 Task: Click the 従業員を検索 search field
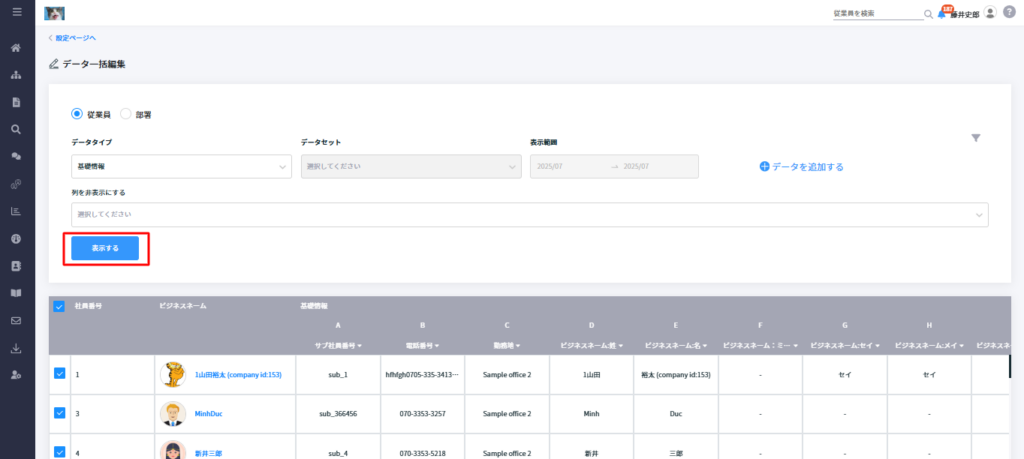pyautogui.click(x=877, y=14)
